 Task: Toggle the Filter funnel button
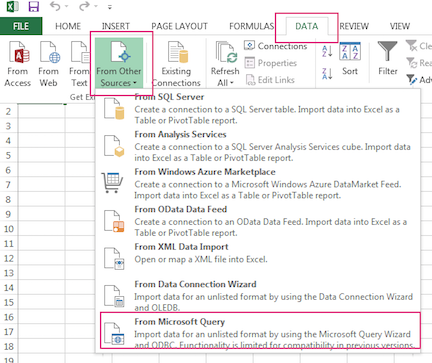pyautogui.click(x=388, y=59)
